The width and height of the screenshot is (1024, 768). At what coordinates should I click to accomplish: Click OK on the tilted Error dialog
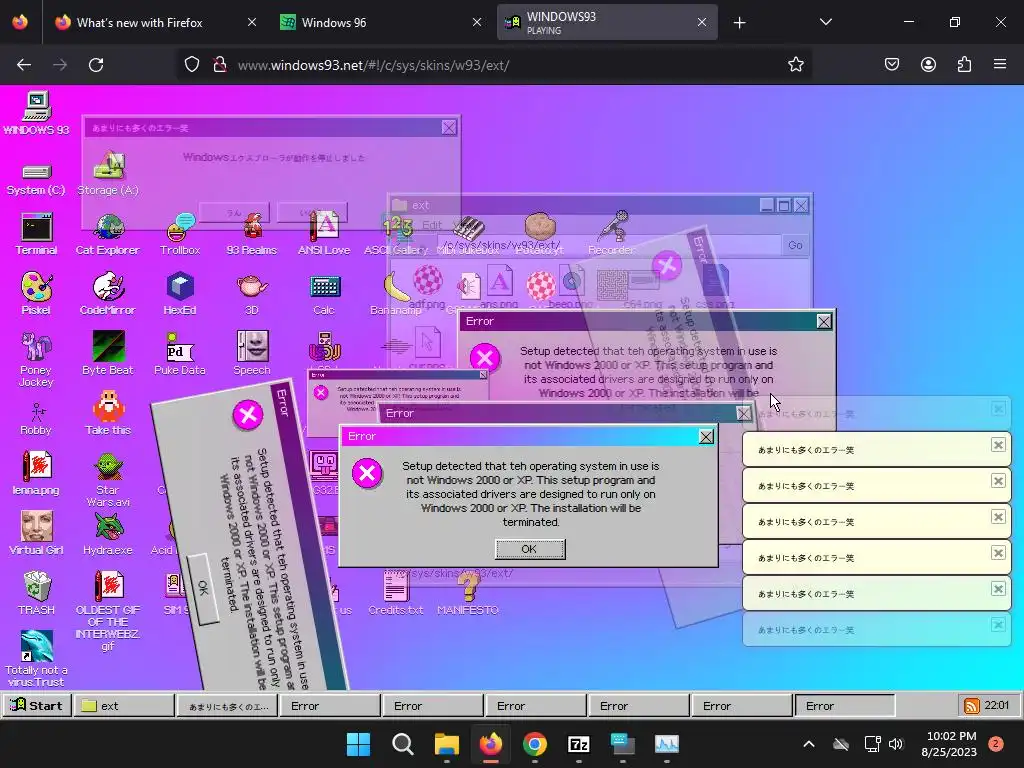tap(203, 588)
